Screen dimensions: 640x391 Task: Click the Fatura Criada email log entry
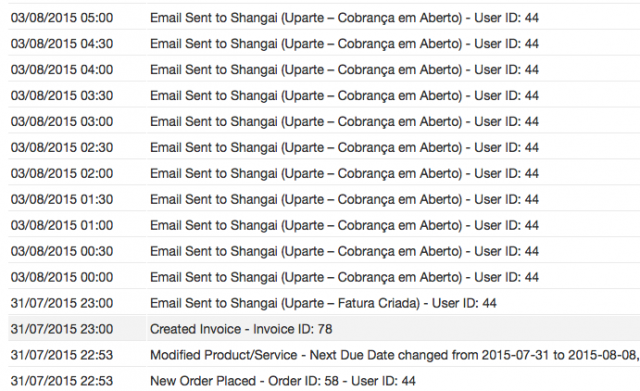click(323, 303)
